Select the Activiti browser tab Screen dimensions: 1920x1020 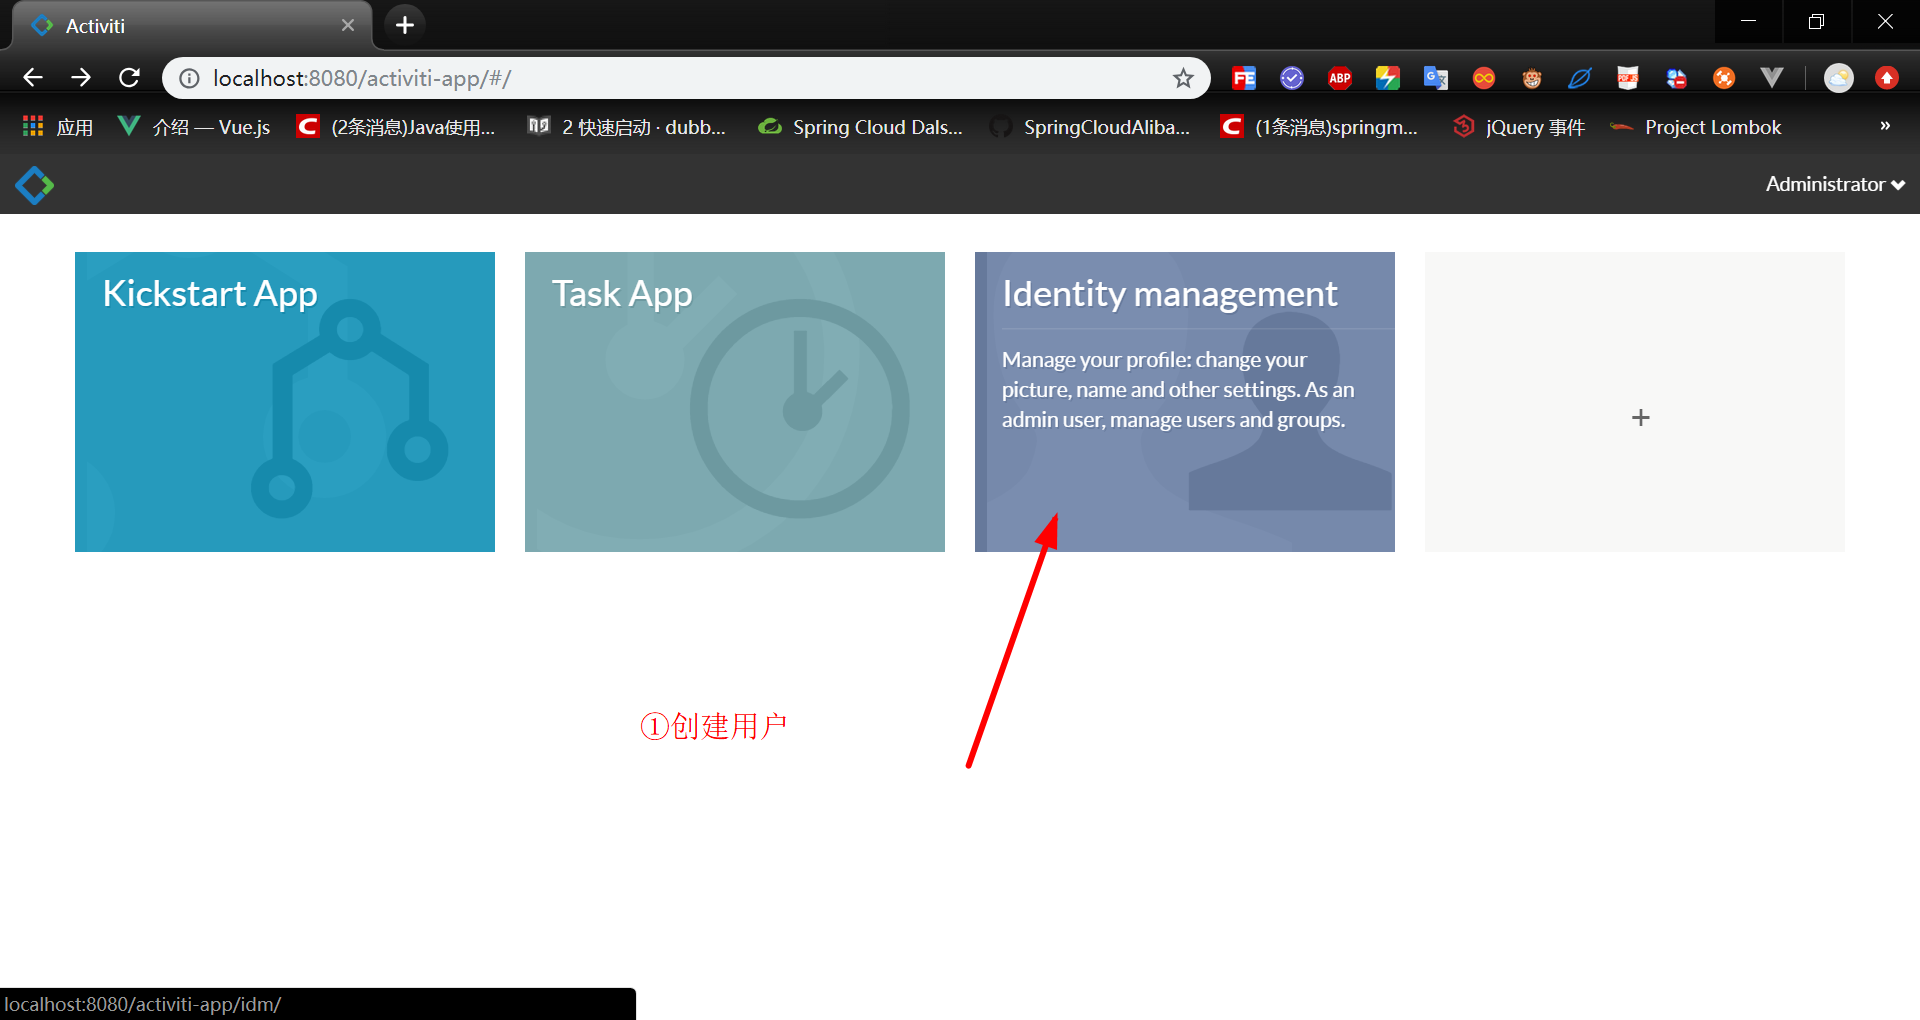tap(192, 26)
